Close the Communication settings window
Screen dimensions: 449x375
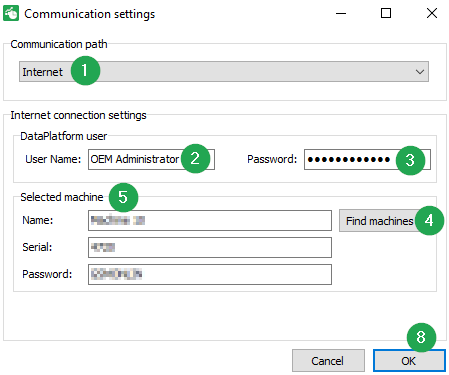pos(432,13)
